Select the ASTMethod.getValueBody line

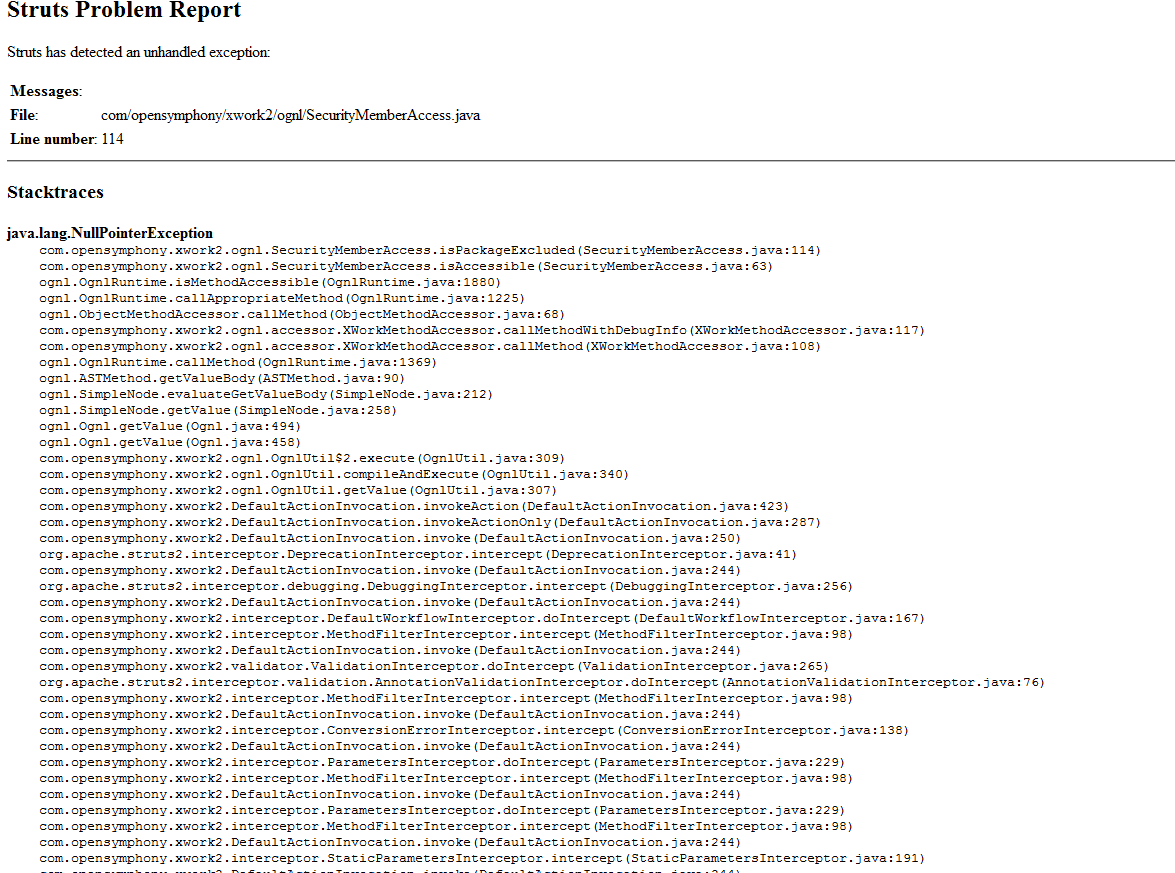pos(222,378)
